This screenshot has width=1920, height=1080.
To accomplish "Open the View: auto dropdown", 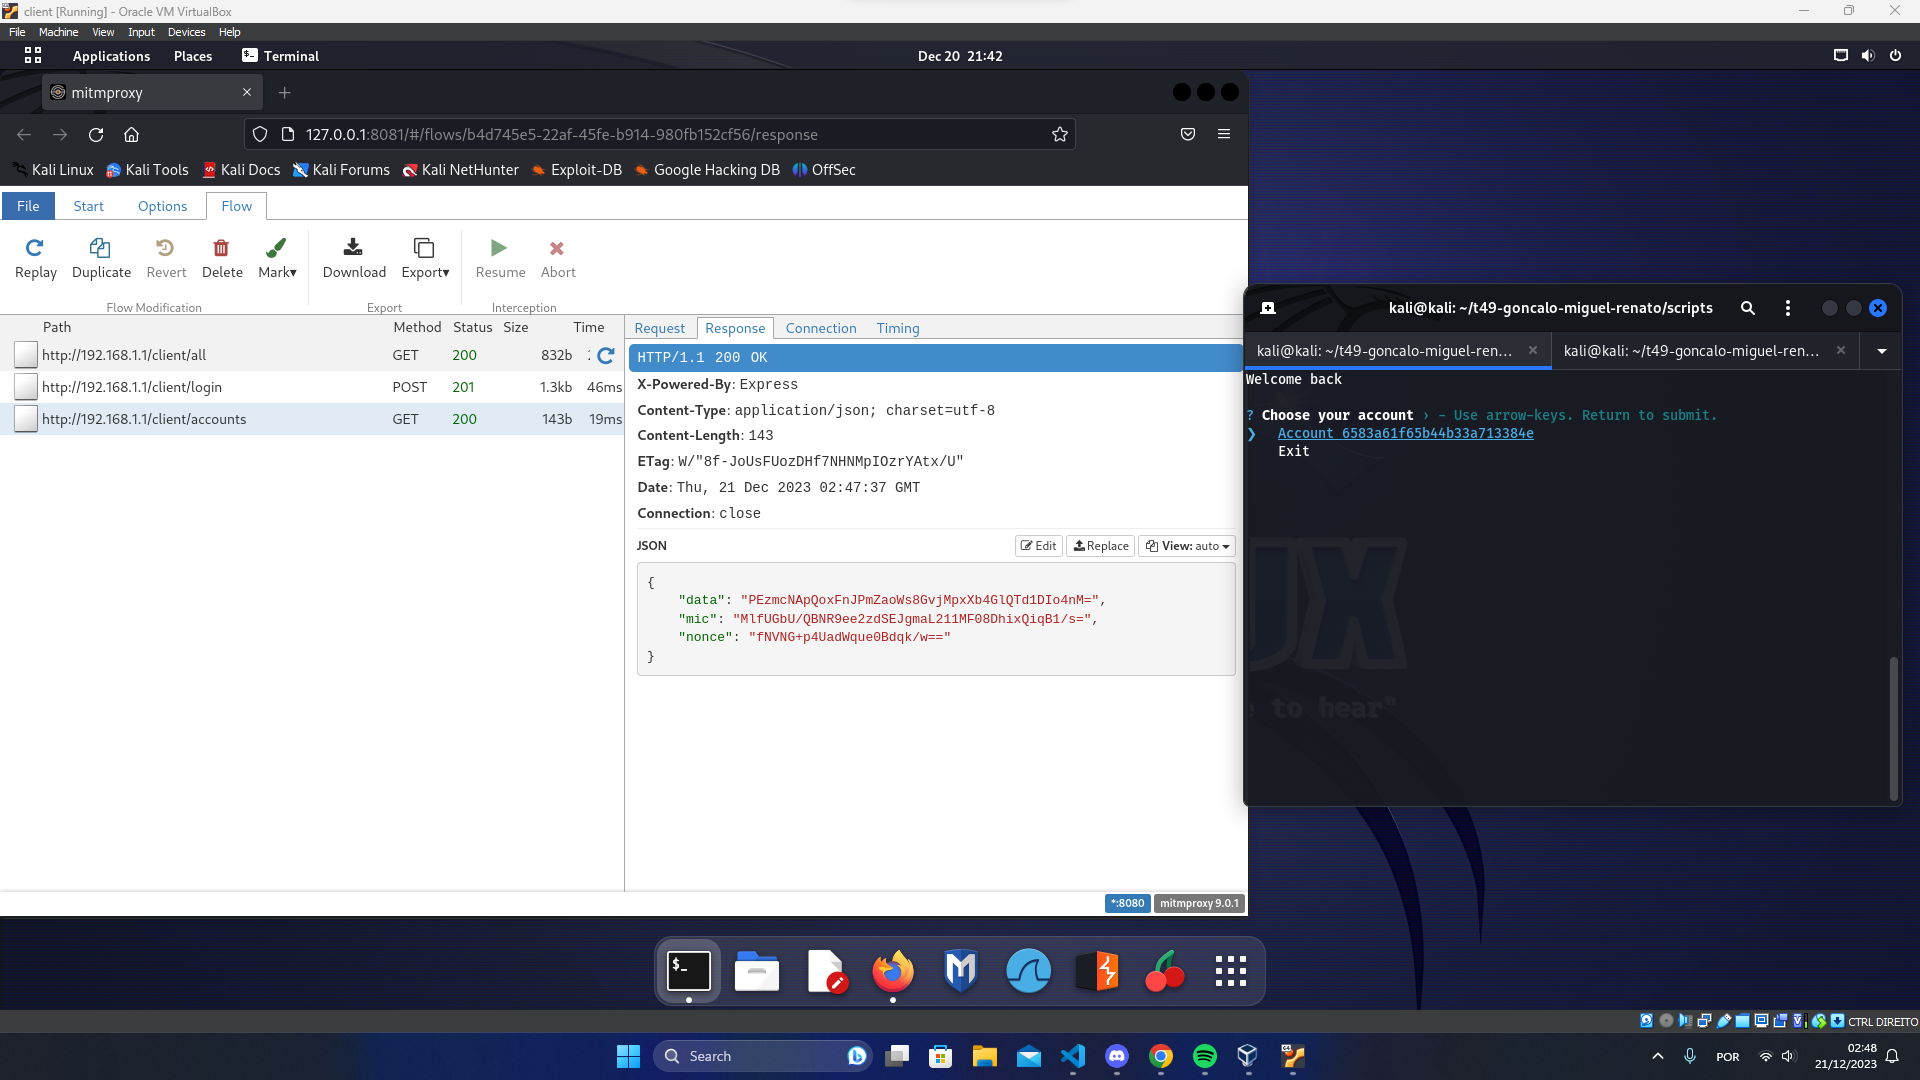I will pyautogui.click(x=1187, y=546).
